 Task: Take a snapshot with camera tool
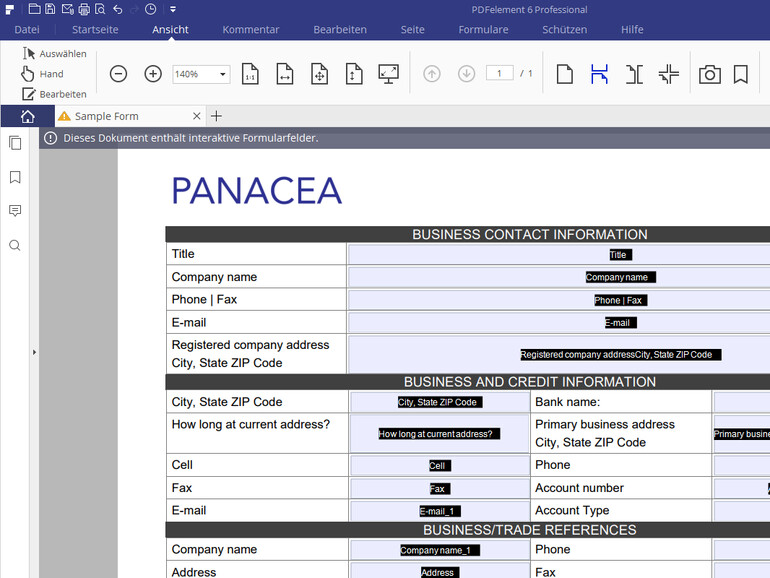(x=710, y=74)
